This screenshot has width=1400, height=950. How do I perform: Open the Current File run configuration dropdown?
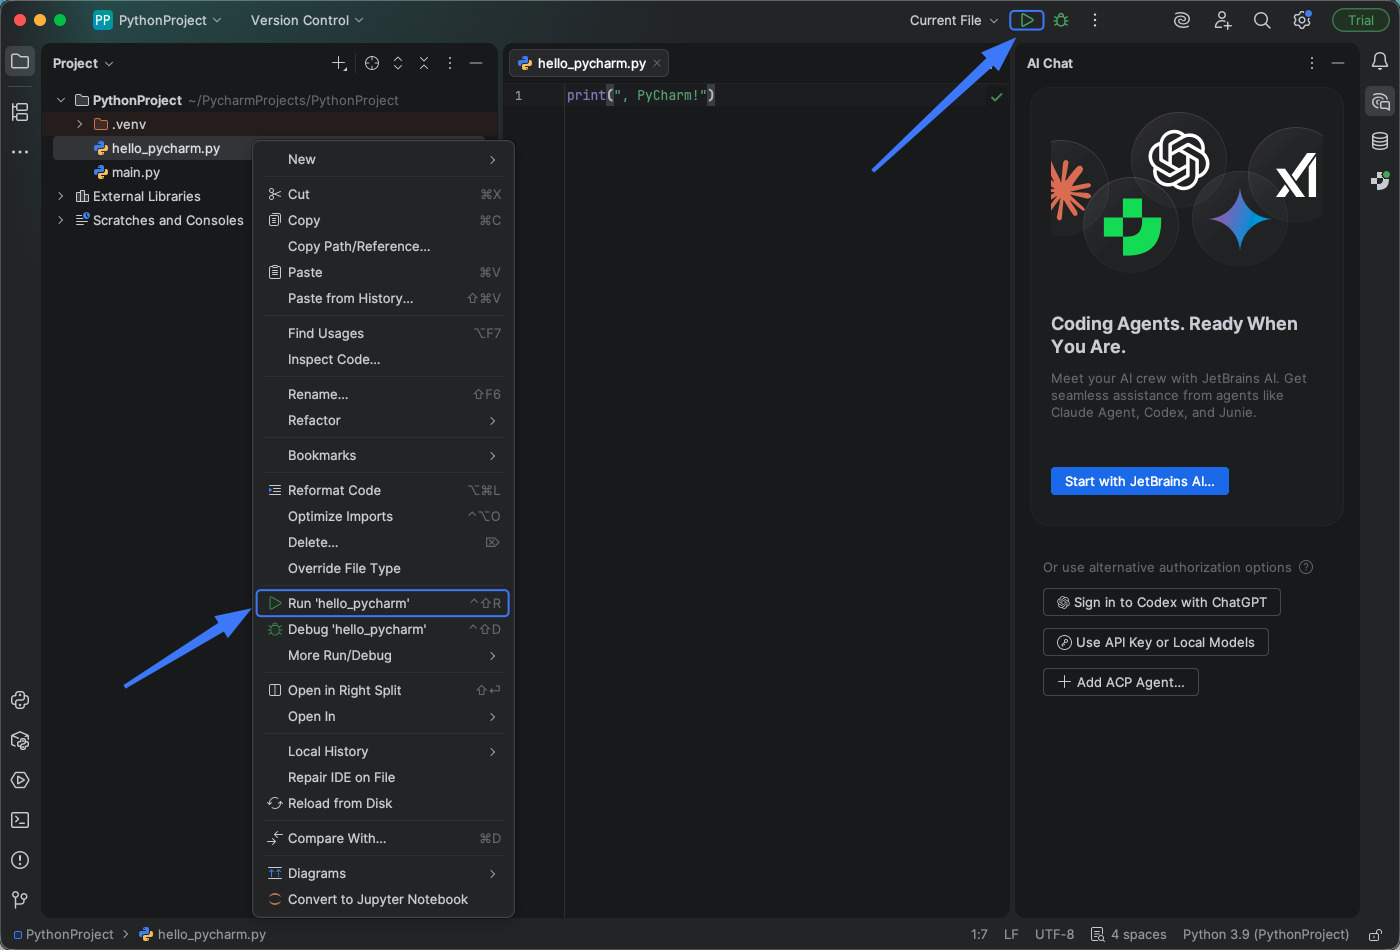pyautogui.click(x=953, y=20)
